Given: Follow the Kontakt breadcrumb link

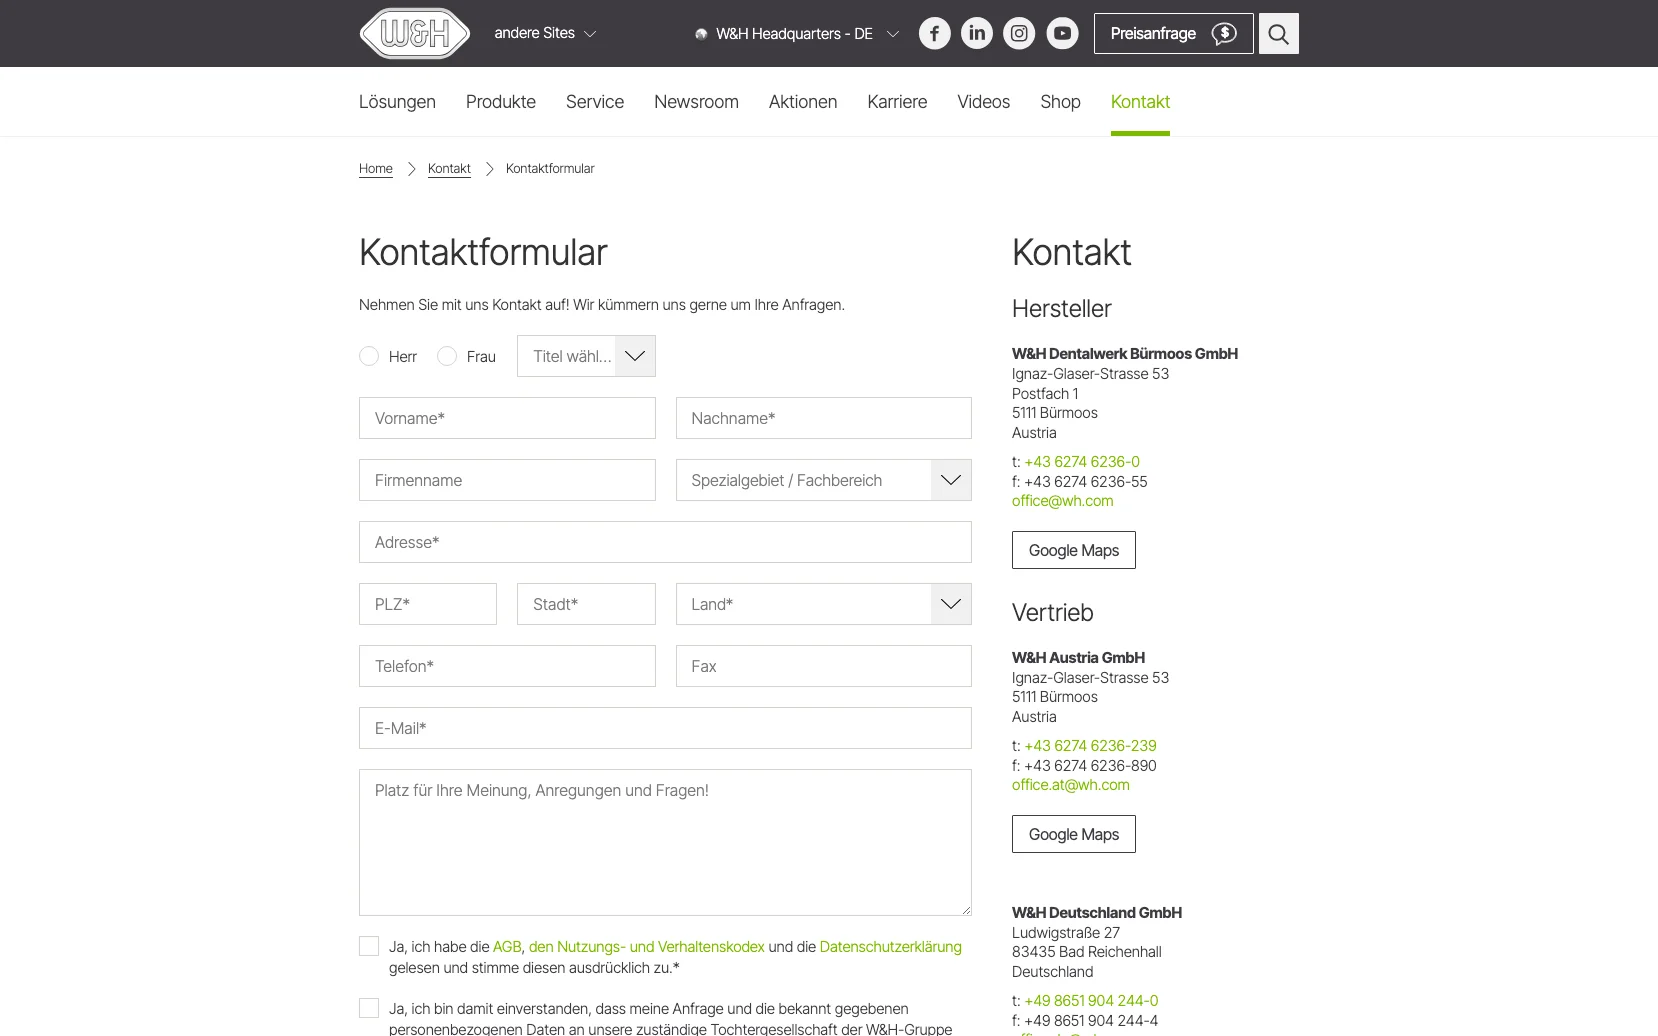Looking at the screenshot, I should [449, 168].
